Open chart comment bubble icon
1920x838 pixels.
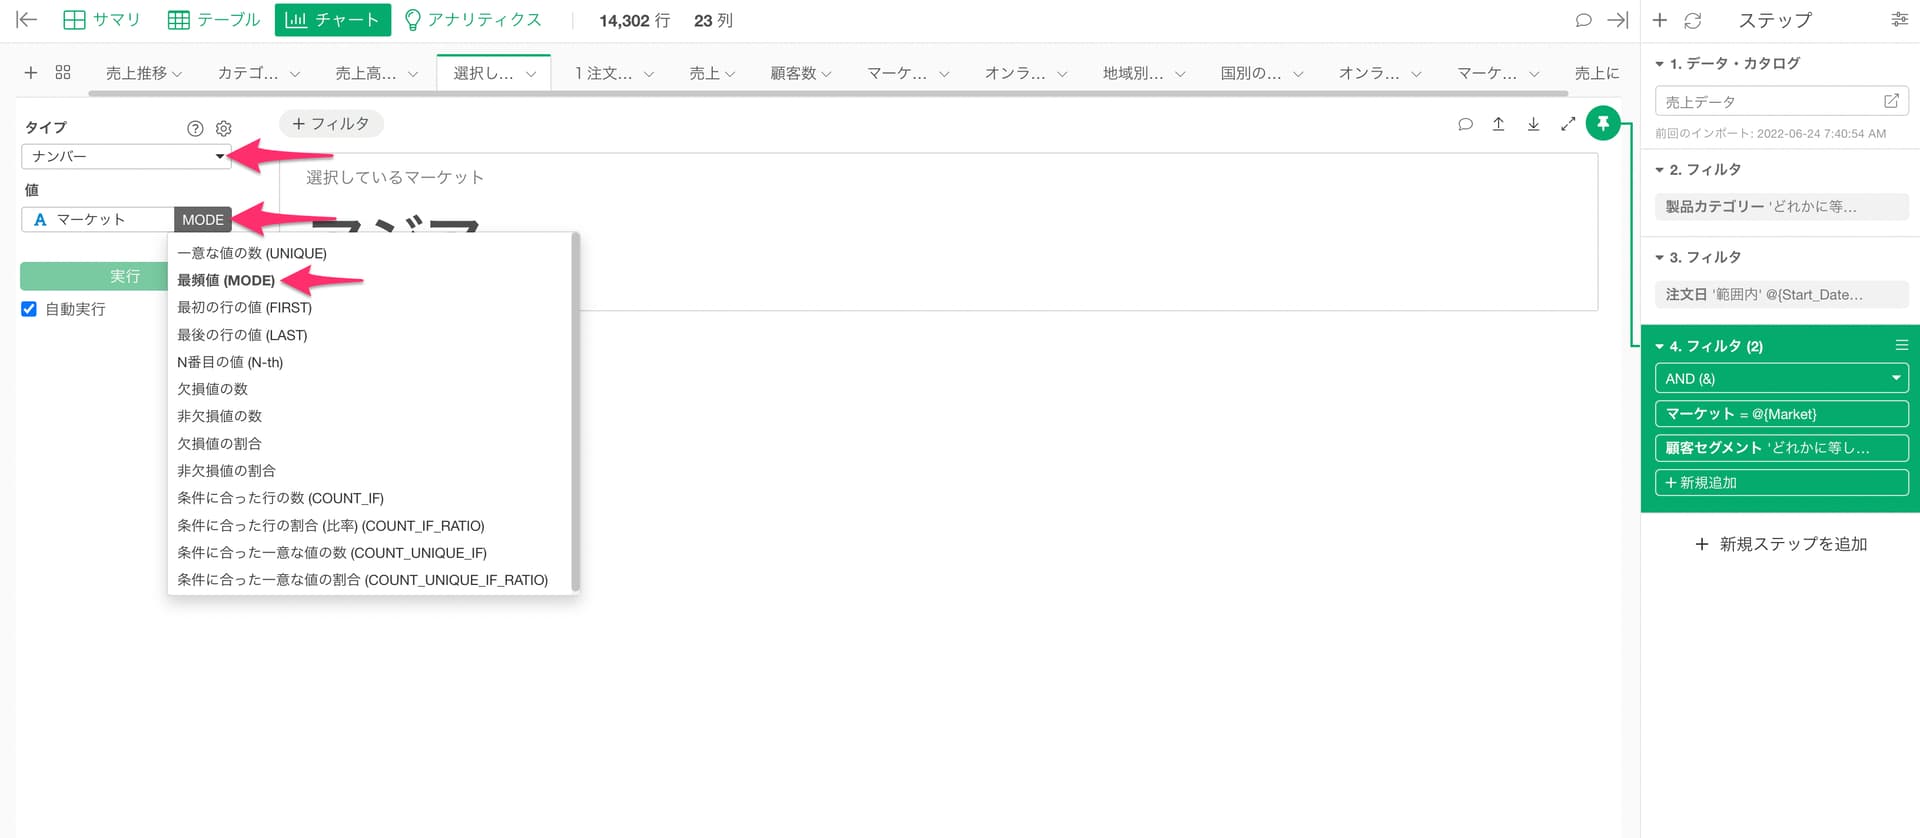[x=1465, y=124]
